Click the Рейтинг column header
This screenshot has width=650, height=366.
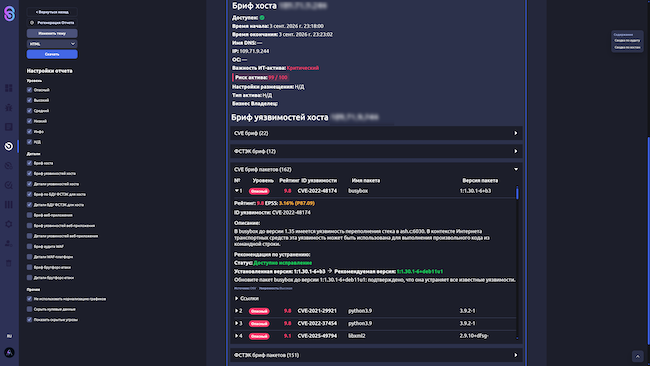tap(289, 181)
